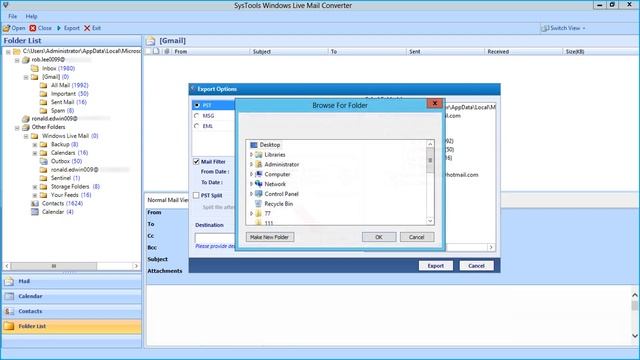Switch to the Mail pane tab
640x360 pixels.
[72, 281]
